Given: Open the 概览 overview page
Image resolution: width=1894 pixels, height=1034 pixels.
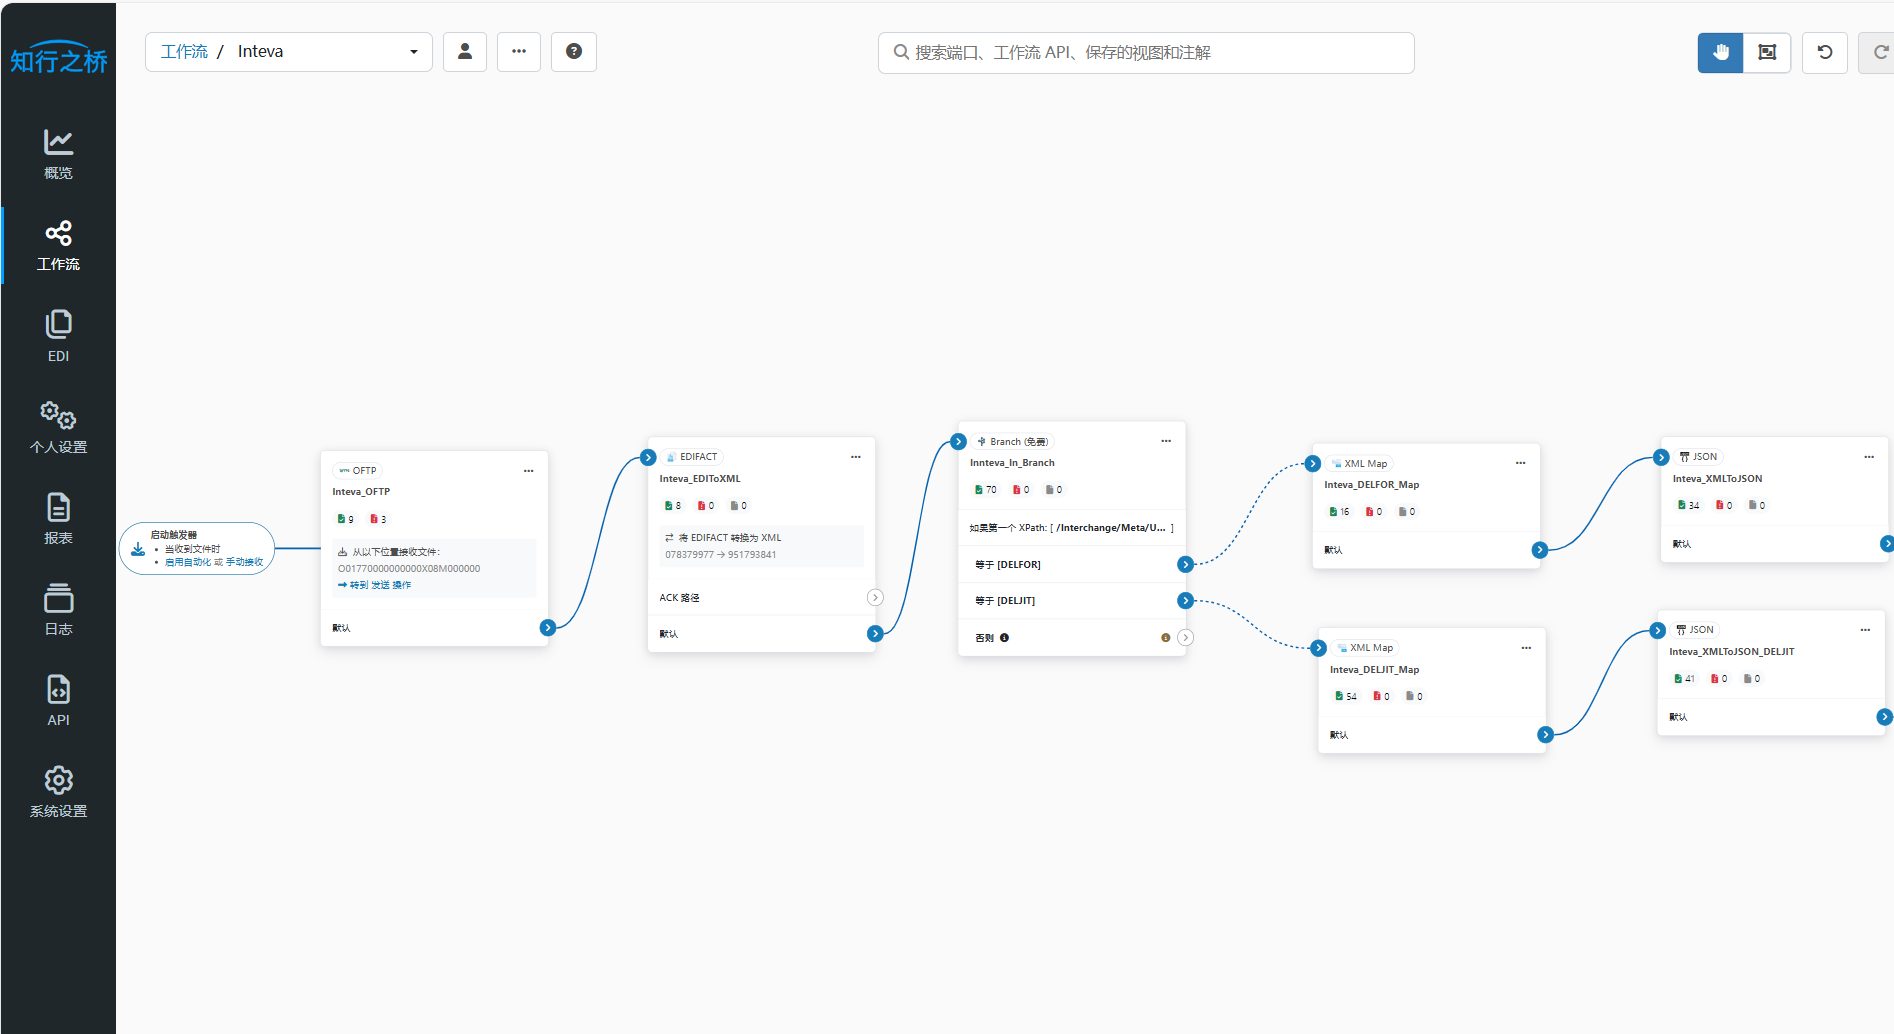Looking at the screenshot, I should 58,154.
